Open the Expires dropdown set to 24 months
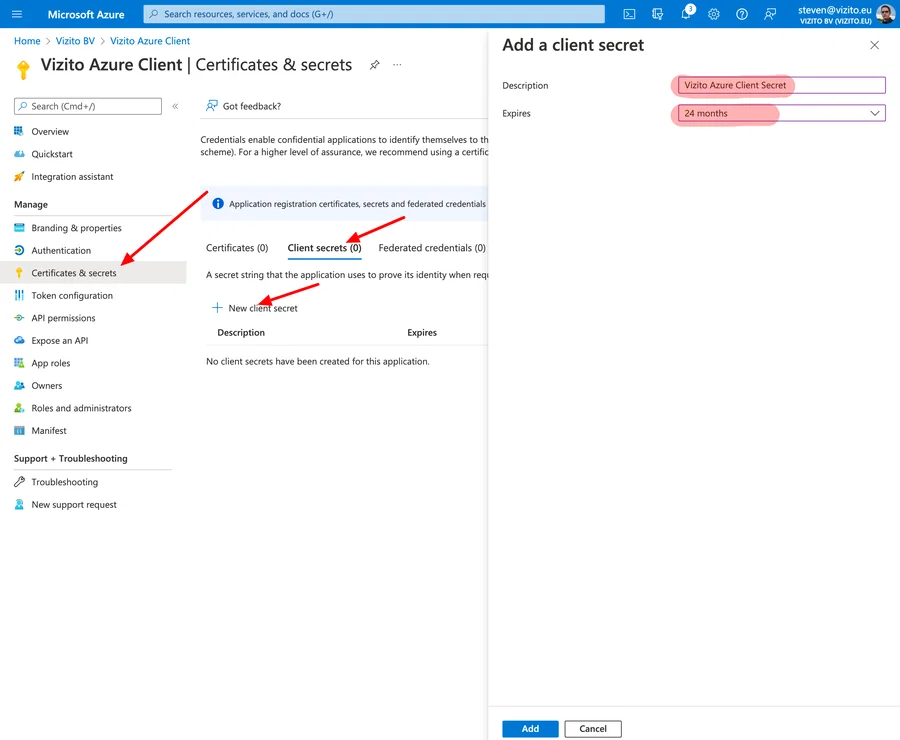This screenshot has height=740, width=900. (x=779, y=113)
